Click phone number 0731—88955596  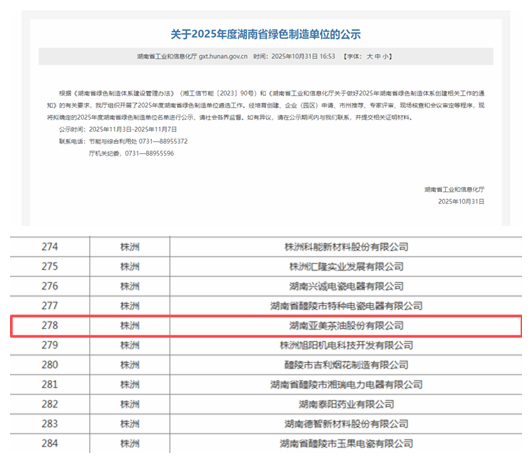click(149, 154)
